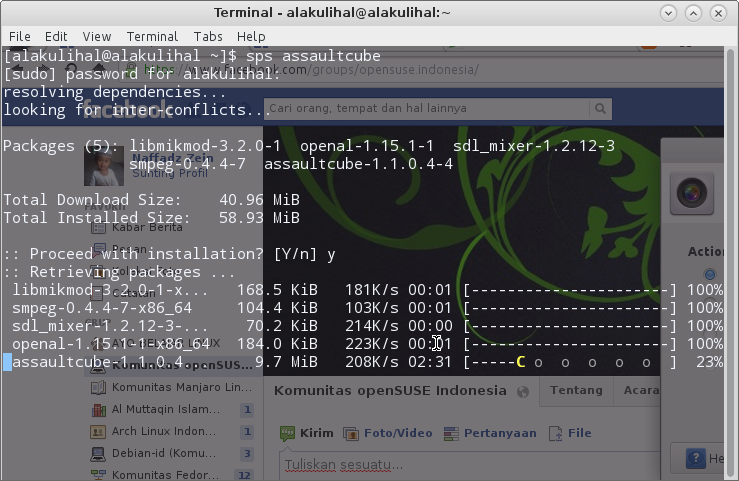Click the 'sps assaultcube' command text
The image size is (739, 481).
click(x=313, y=56)
